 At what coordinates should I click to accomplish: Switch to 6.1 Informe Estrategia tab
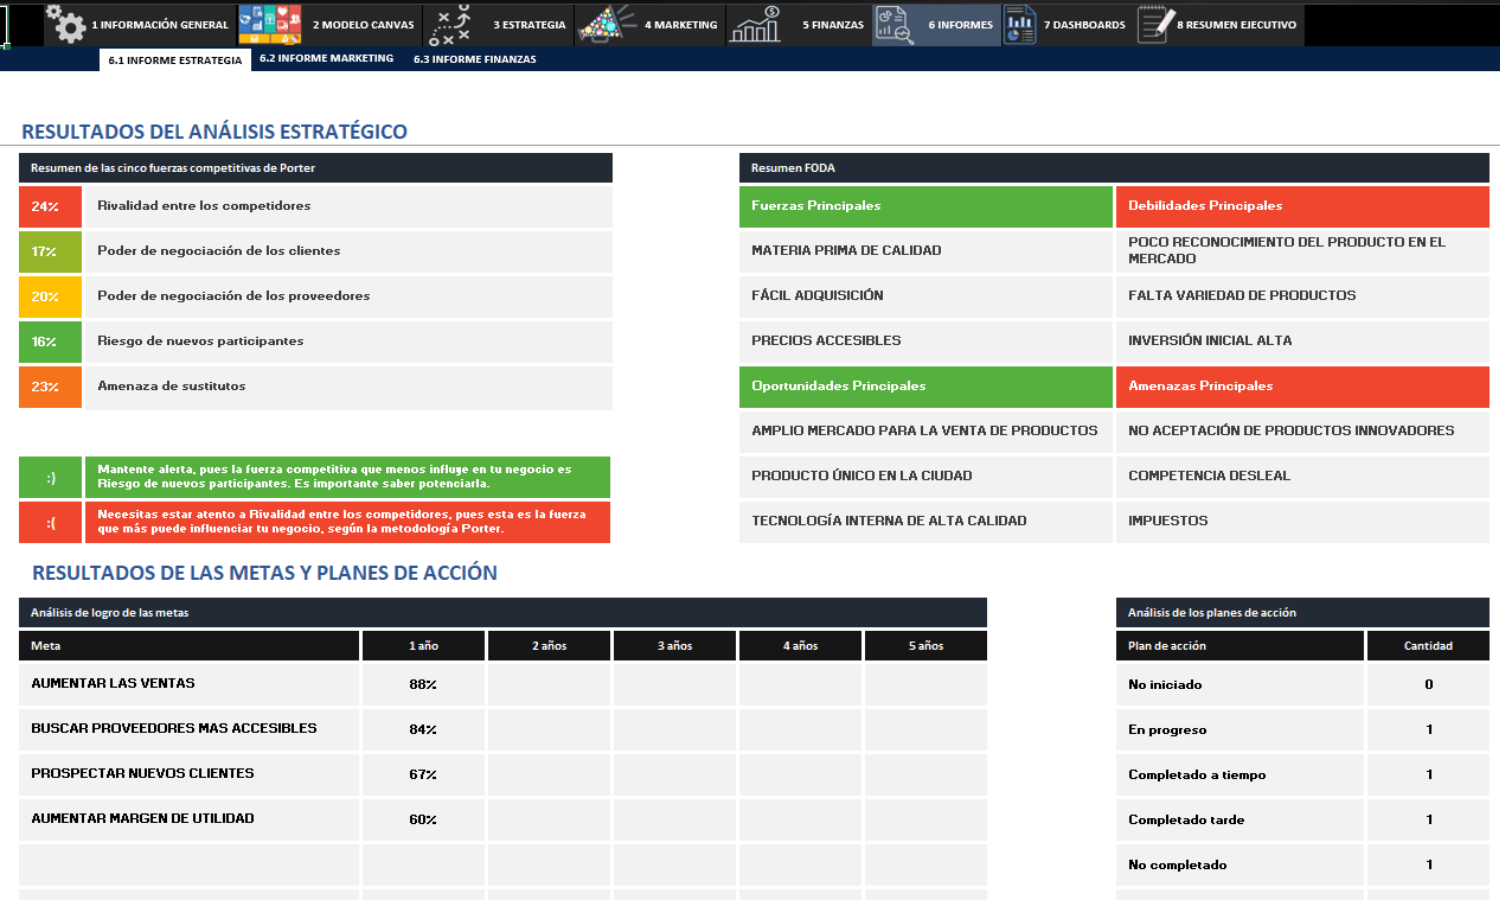tap(175, 60)
